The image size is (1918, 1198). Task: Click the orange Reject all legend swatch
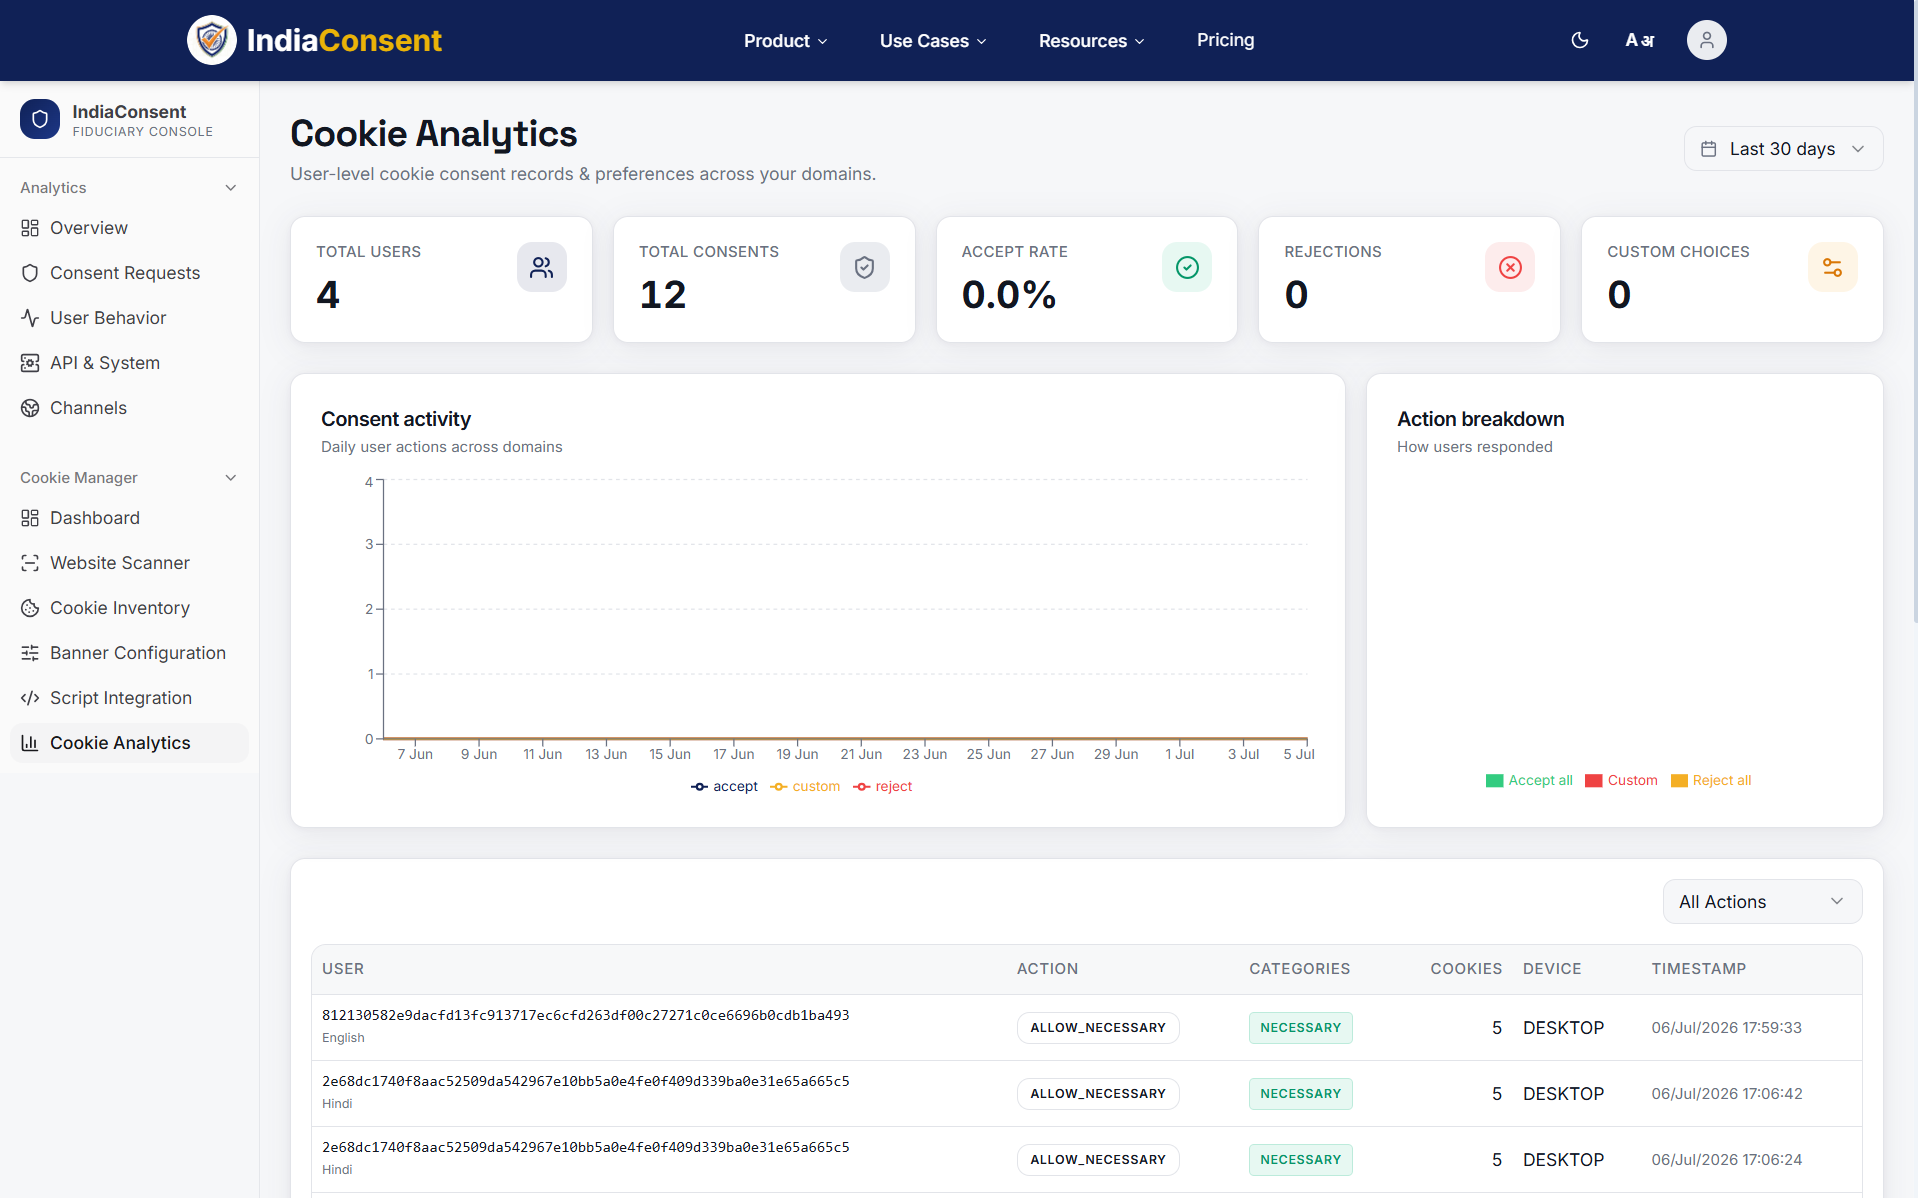coord(1679,781)
